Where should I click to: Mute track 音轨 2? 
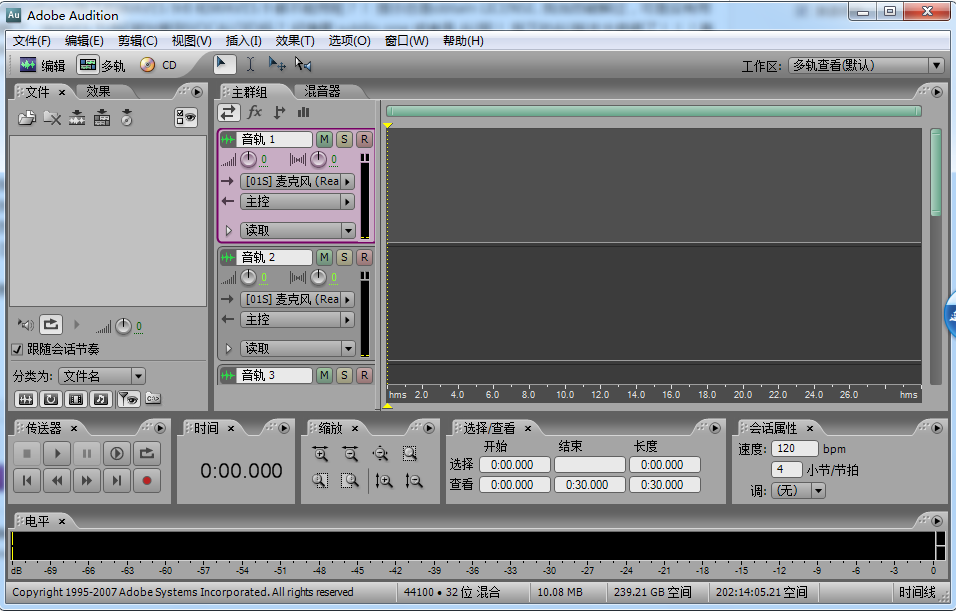pyautogui.click(x=324, y=257)
